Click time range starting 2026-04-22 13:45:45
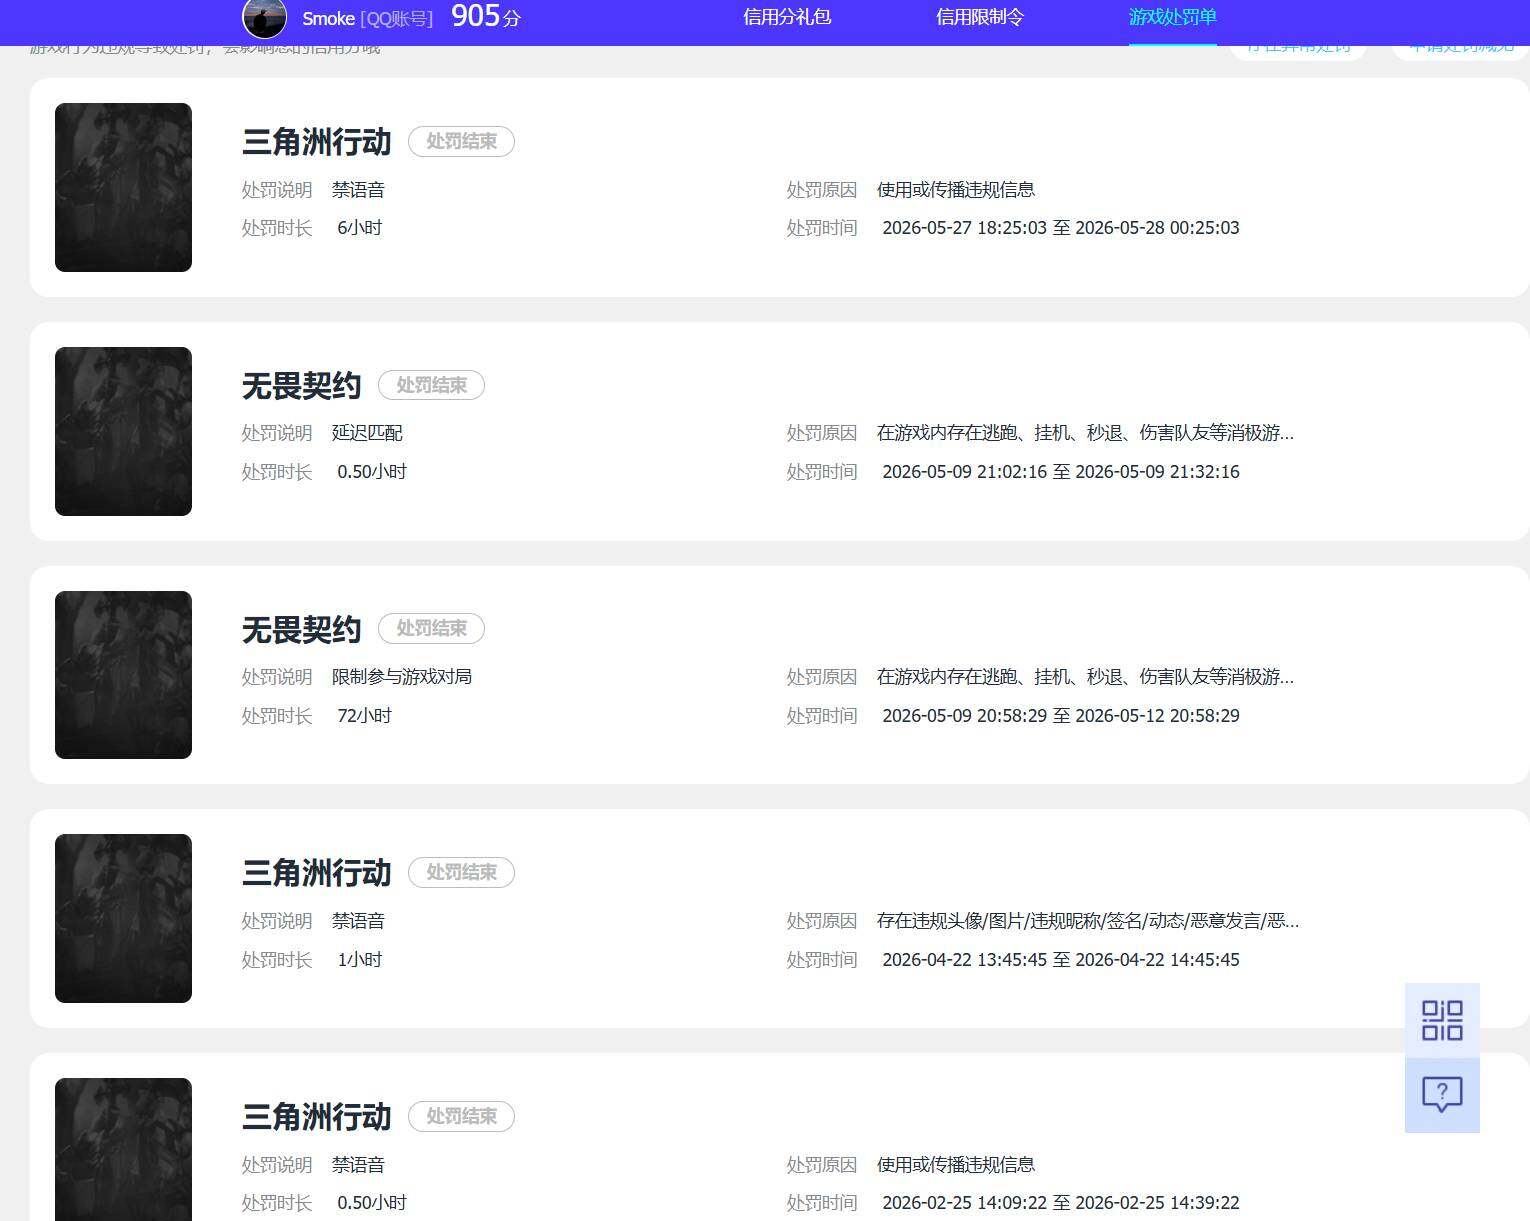This screenshot has height=1221, width=1530. click(1061, 960)
